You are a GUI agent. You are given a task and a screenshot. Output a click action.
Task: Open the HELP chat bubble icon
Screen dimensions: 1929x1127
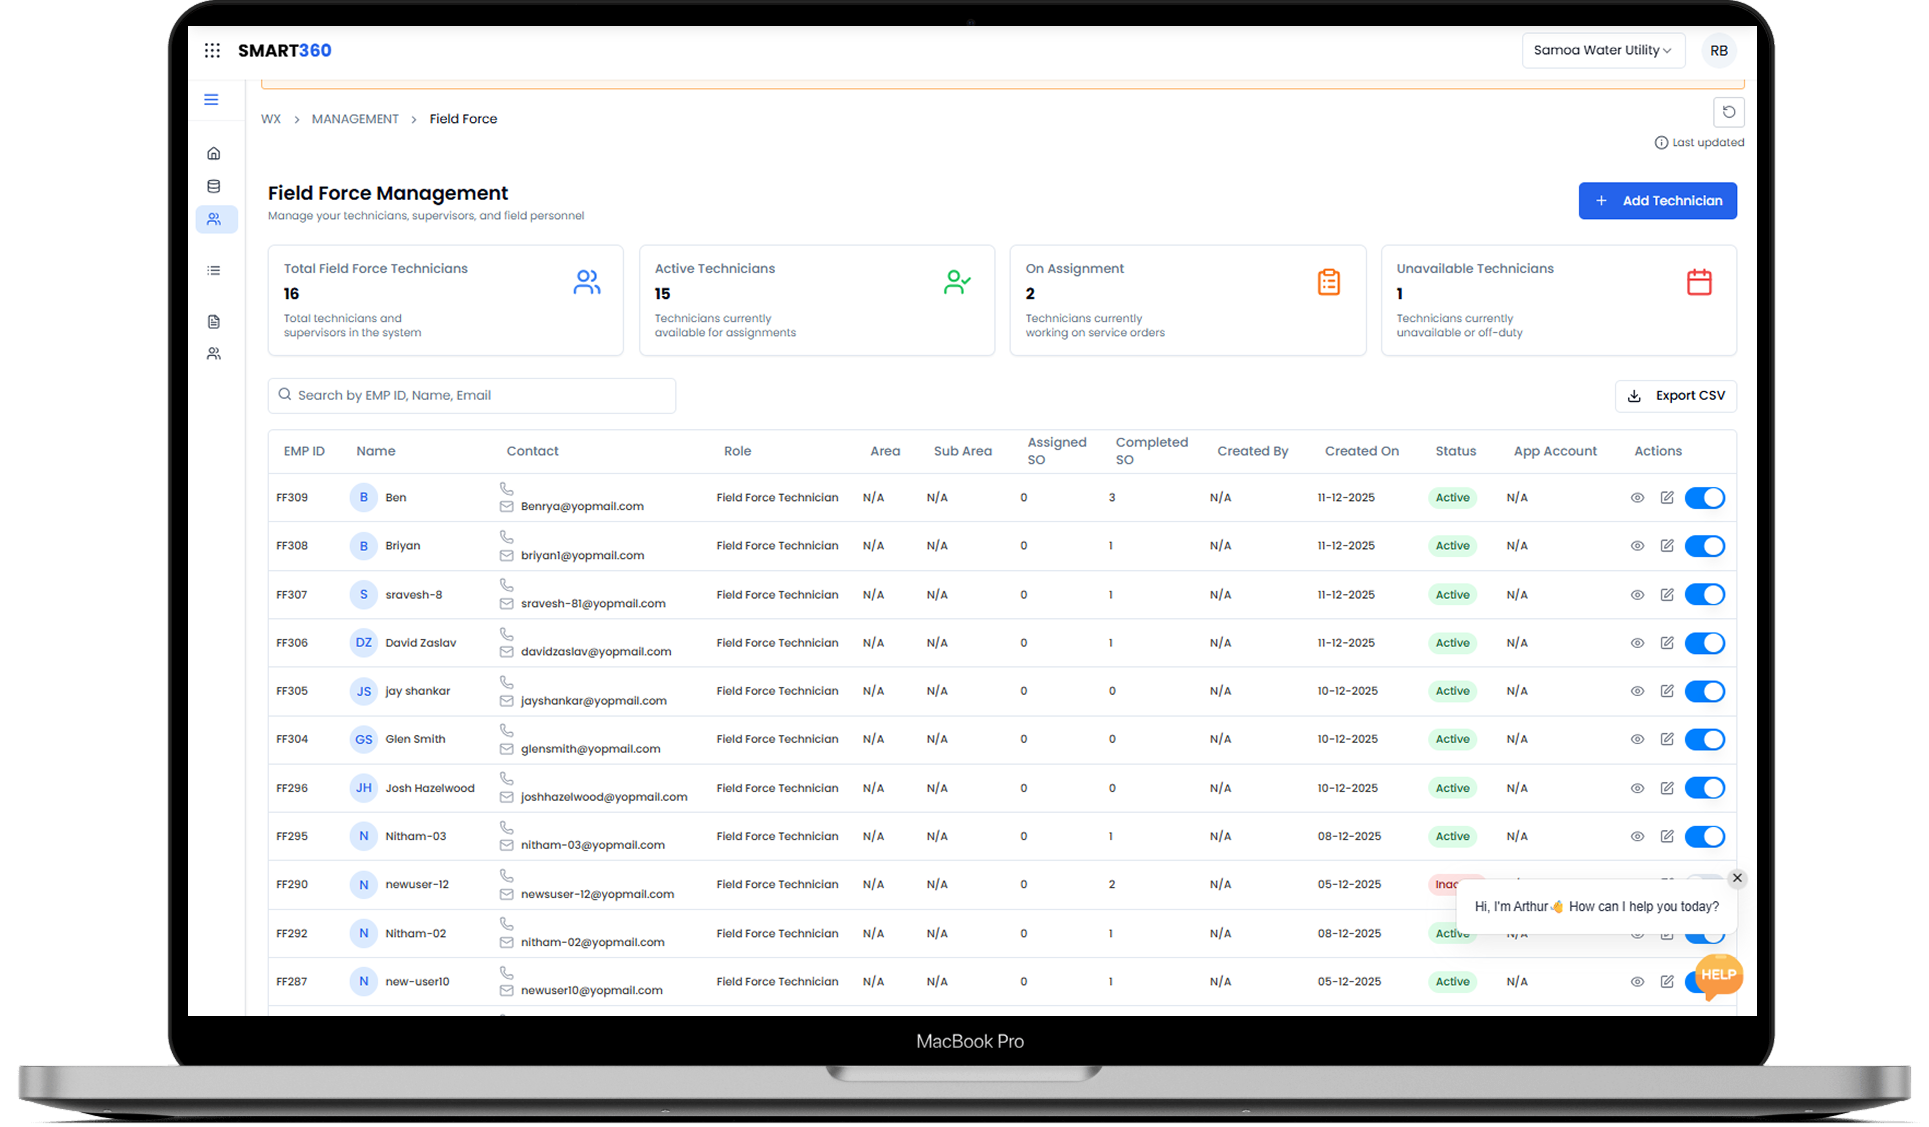1718,975
